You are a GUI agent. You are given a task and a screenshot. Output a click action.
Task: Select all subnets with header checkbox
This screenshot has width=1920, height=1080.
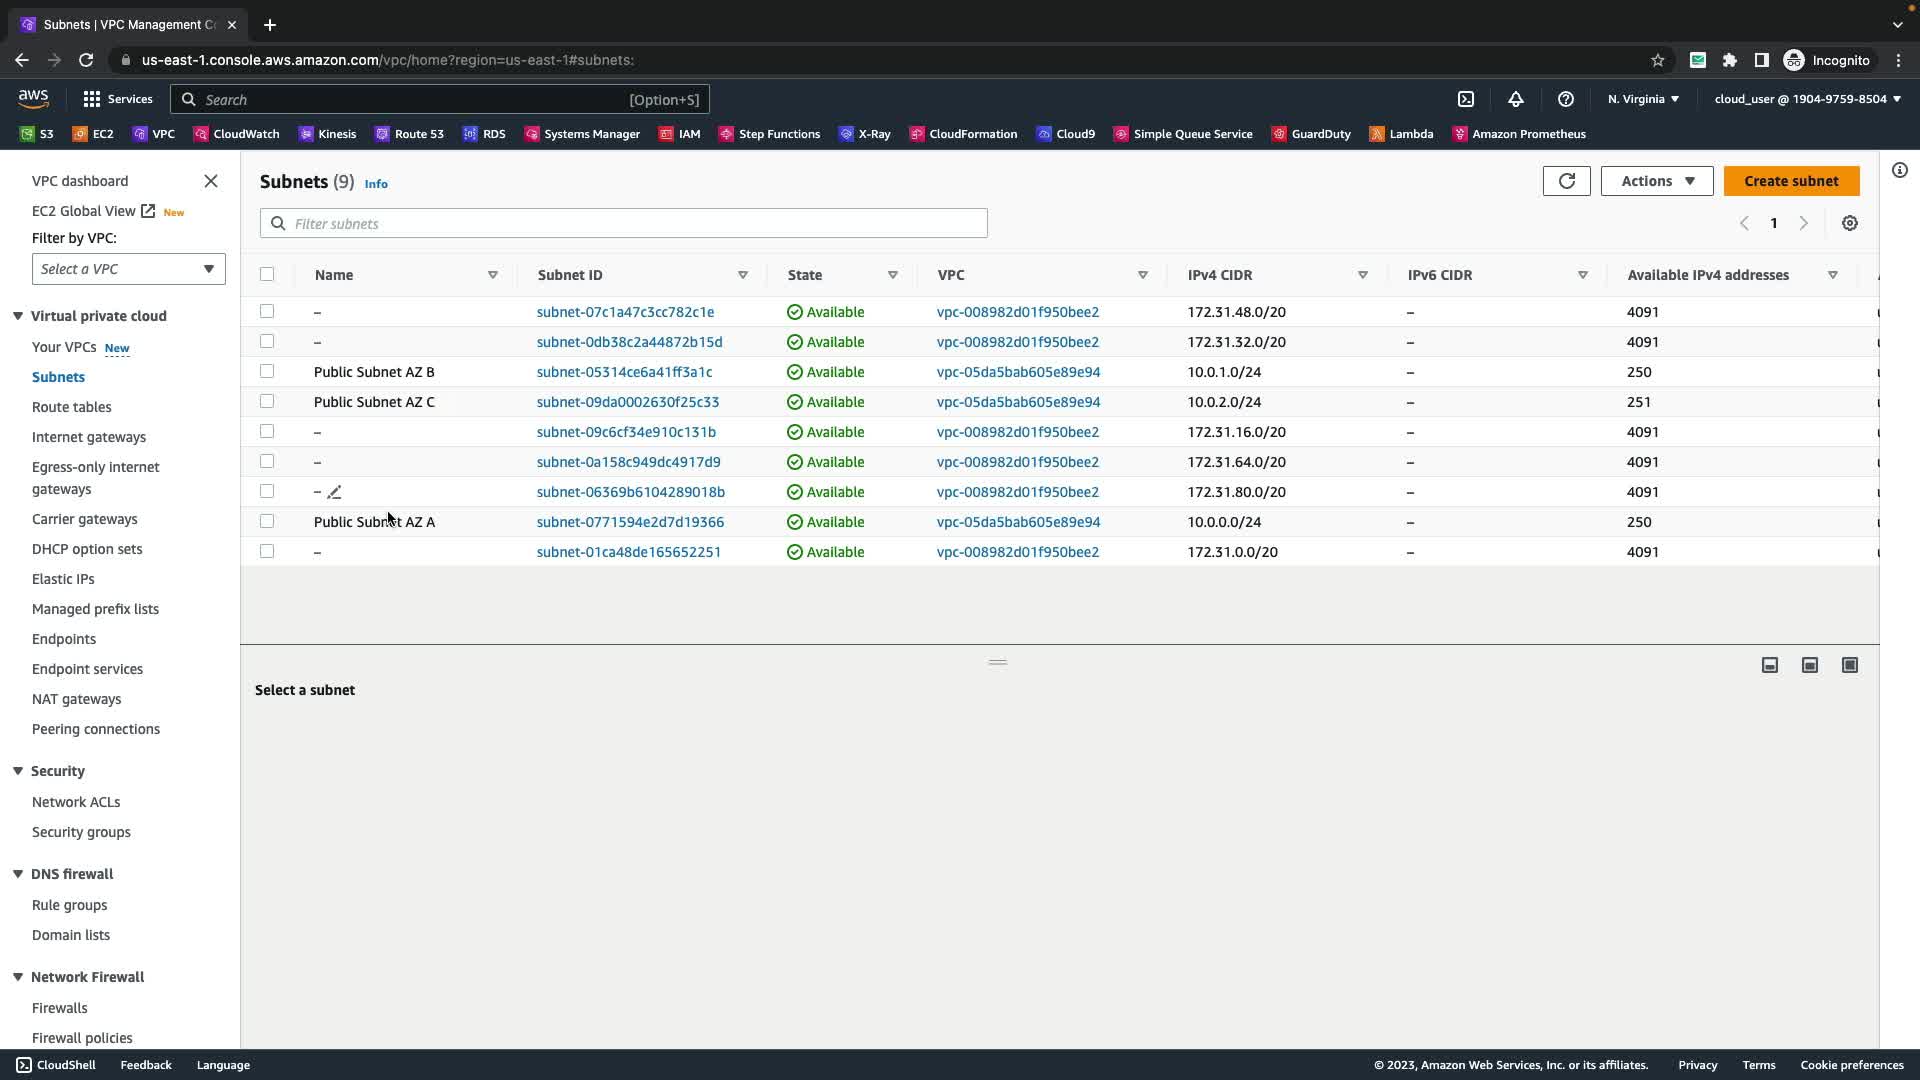coord(267,274)
